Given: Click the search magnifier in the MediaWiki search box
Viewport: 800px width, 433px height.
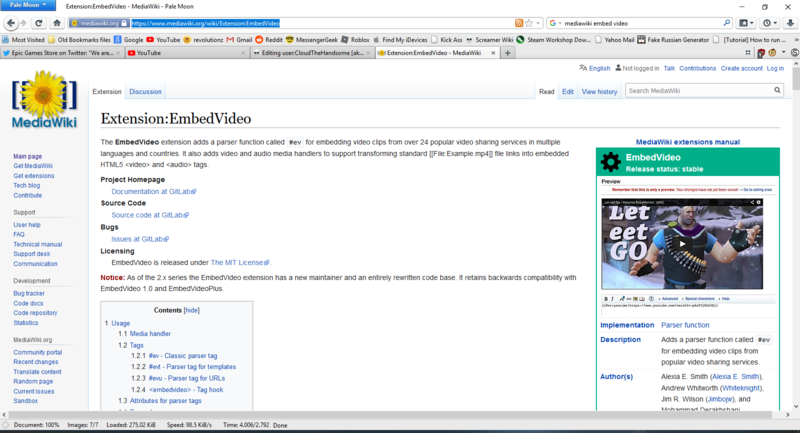Looking at the screenshot, I should click(777, 90).
